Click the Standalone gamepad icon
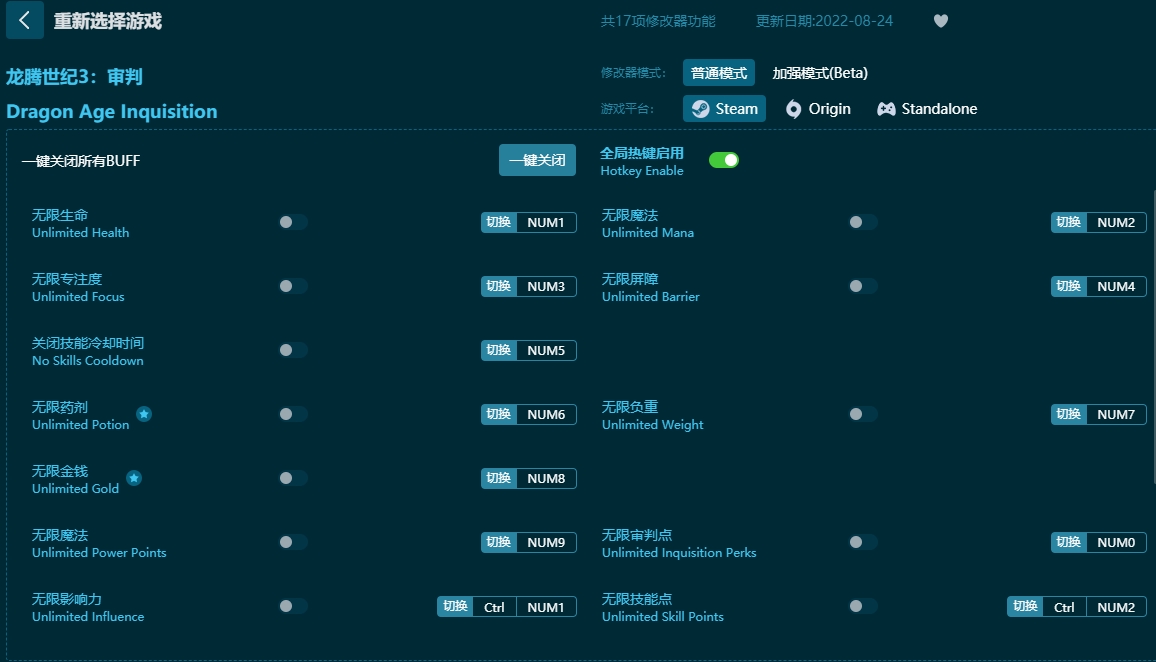Screen dimensions: 1156x662 coord(886,109)
